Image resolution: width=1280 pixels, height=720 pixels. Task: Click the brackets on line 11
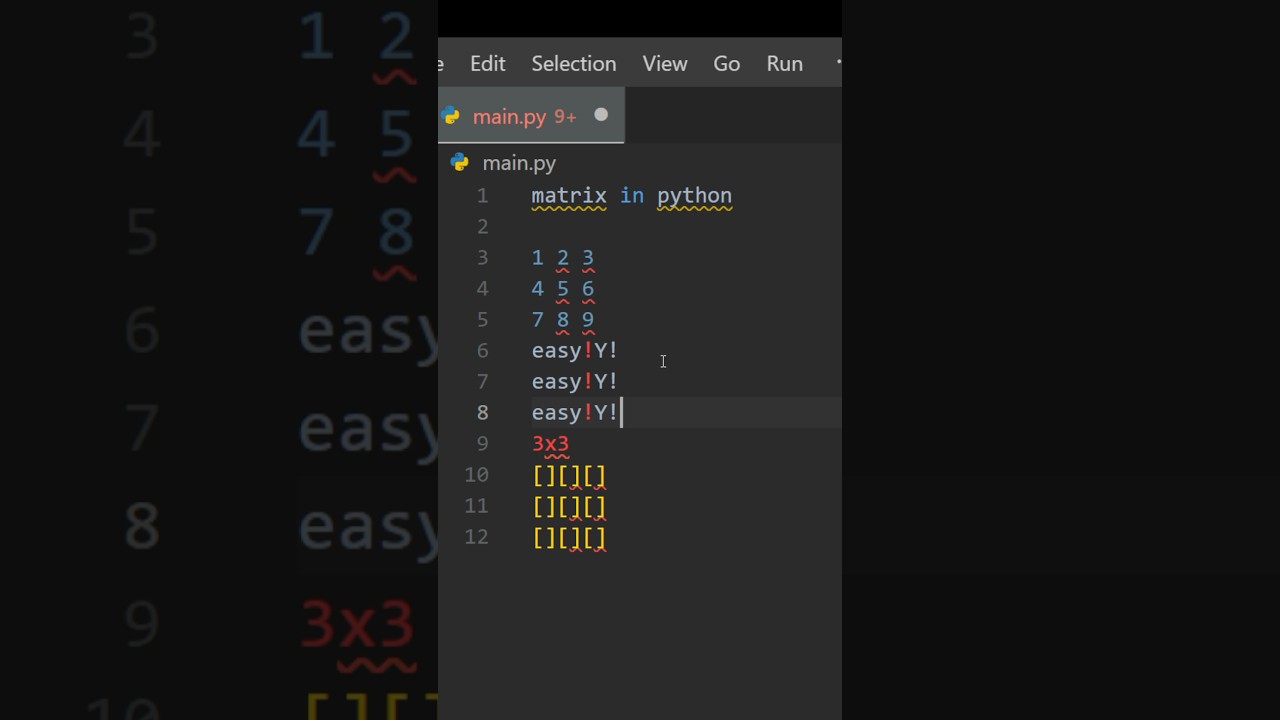569,506
